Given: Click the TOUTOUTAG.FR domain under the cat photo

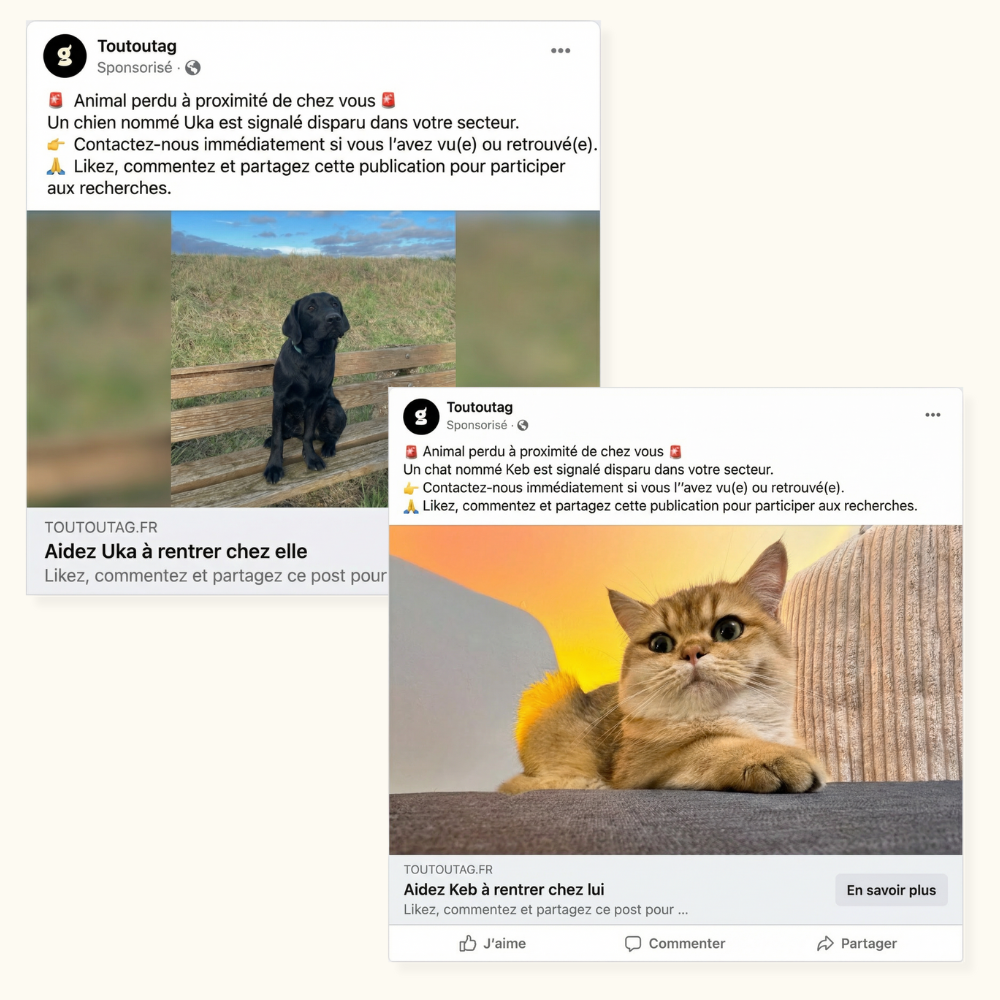Looking at the screenshot, I should [448, 869].
